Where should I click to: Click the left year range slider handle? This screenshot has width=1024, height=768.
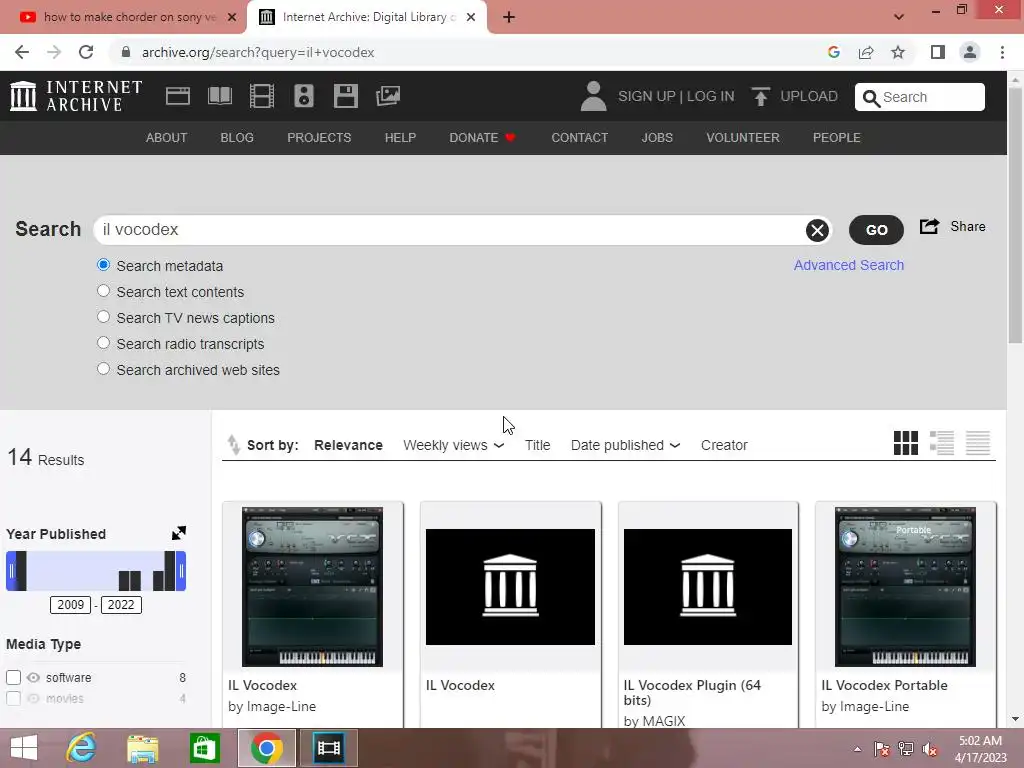pos(11,571)
